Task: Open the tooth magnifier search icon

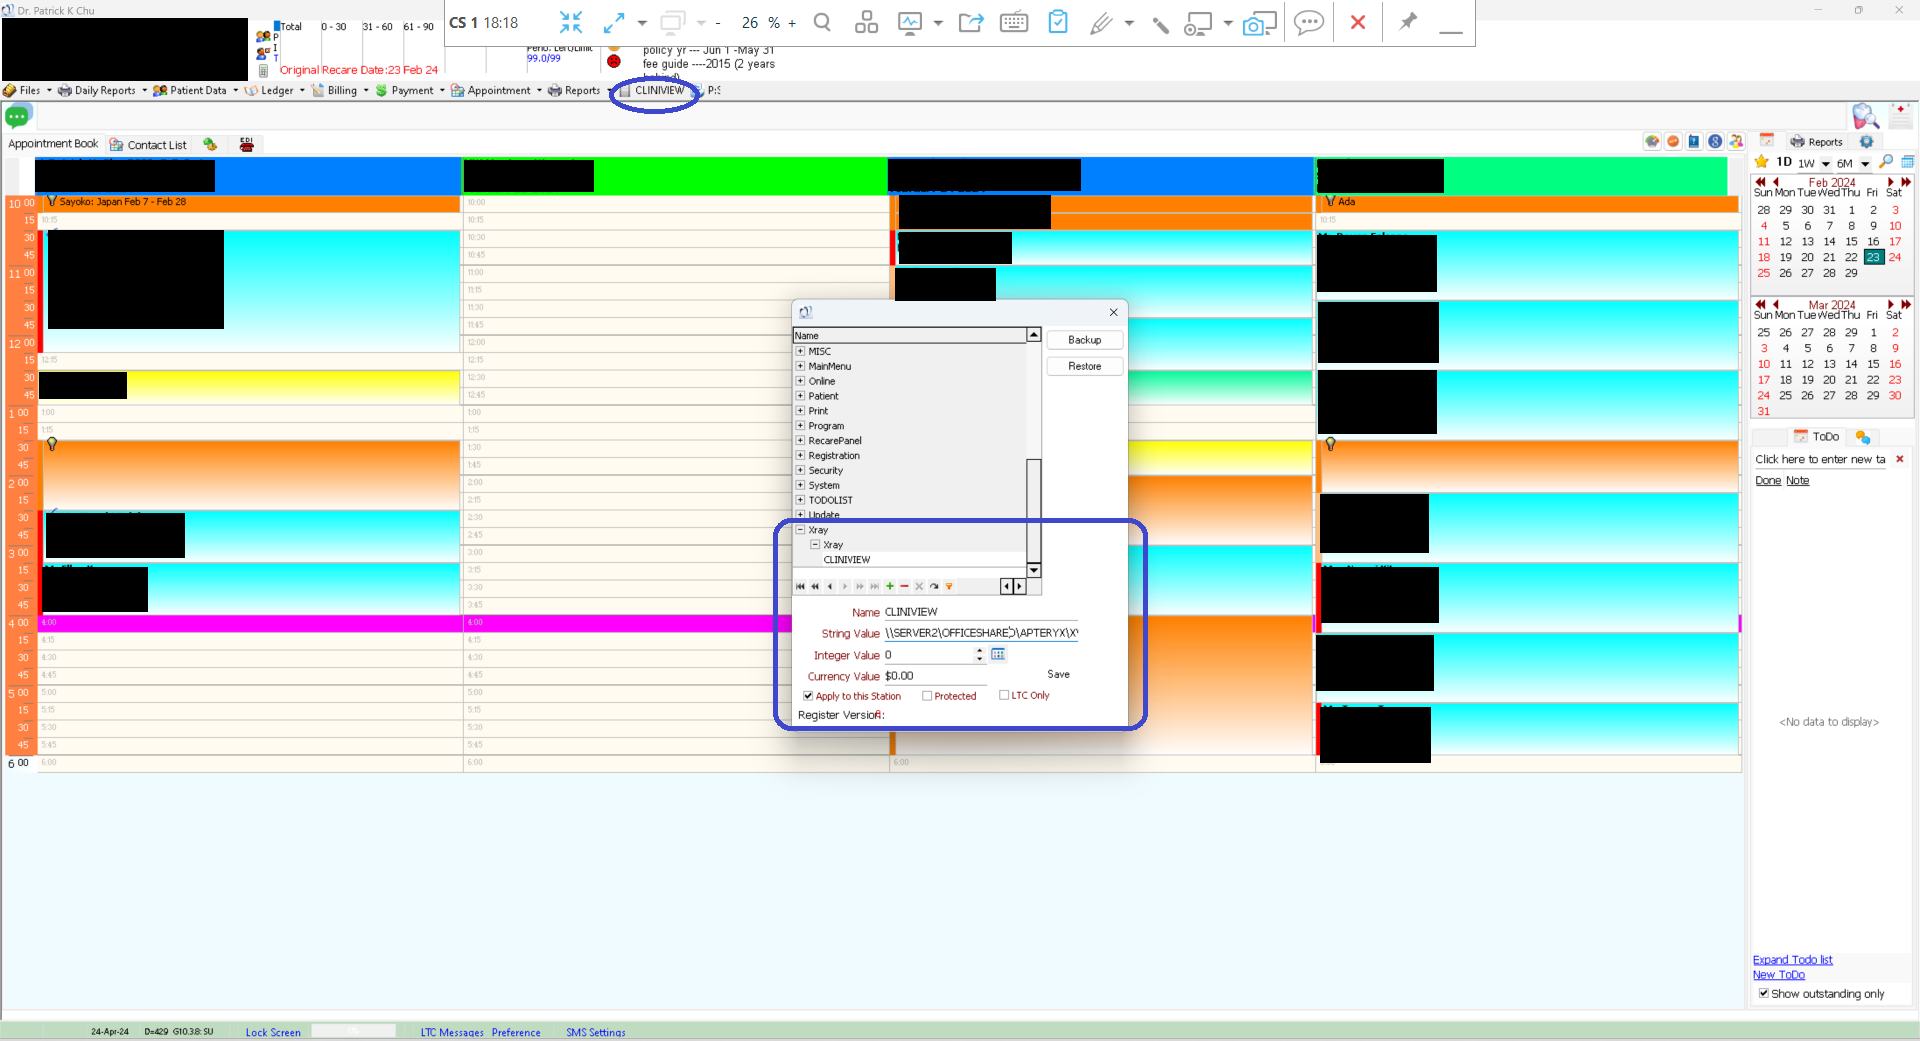Action: (x=1865, y=117)
